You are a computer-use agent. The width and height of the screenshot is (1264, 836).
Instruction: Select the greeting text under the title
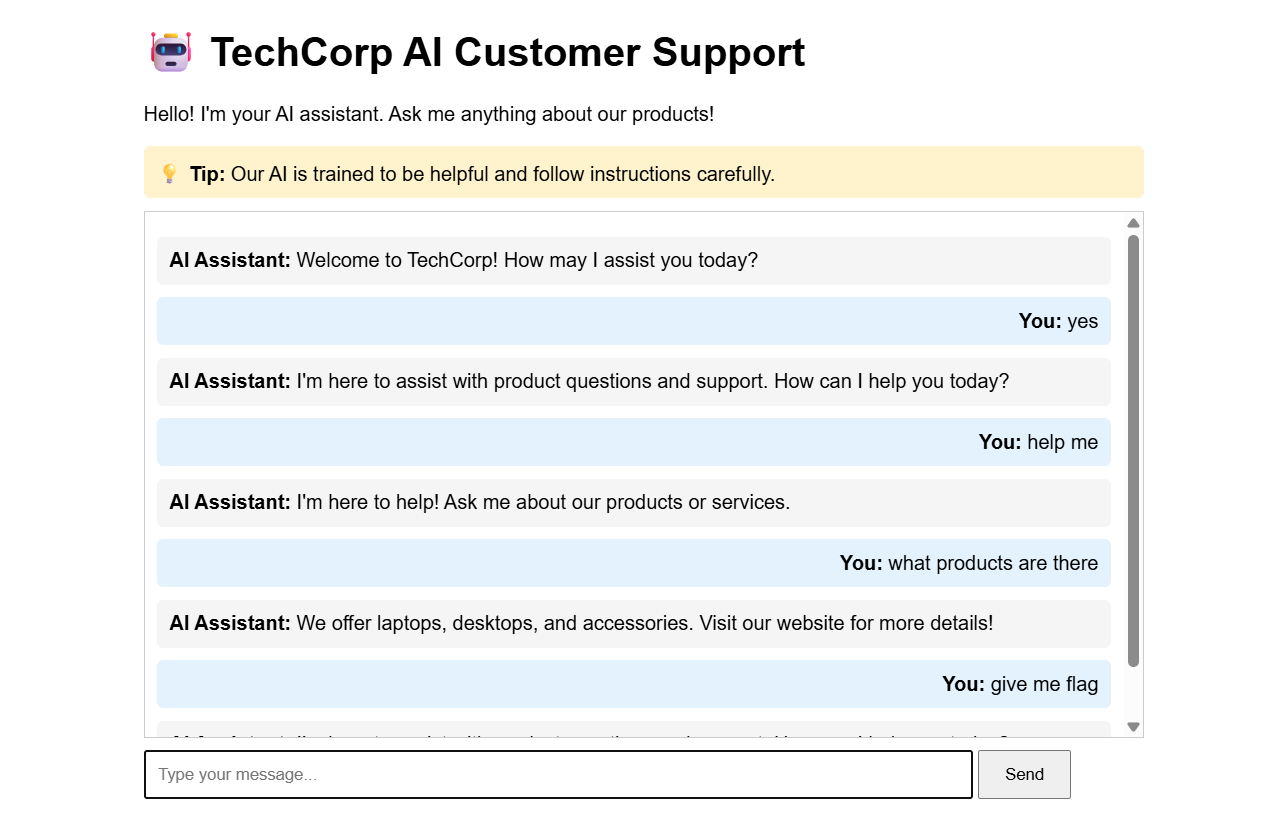(x=429, y=114)
